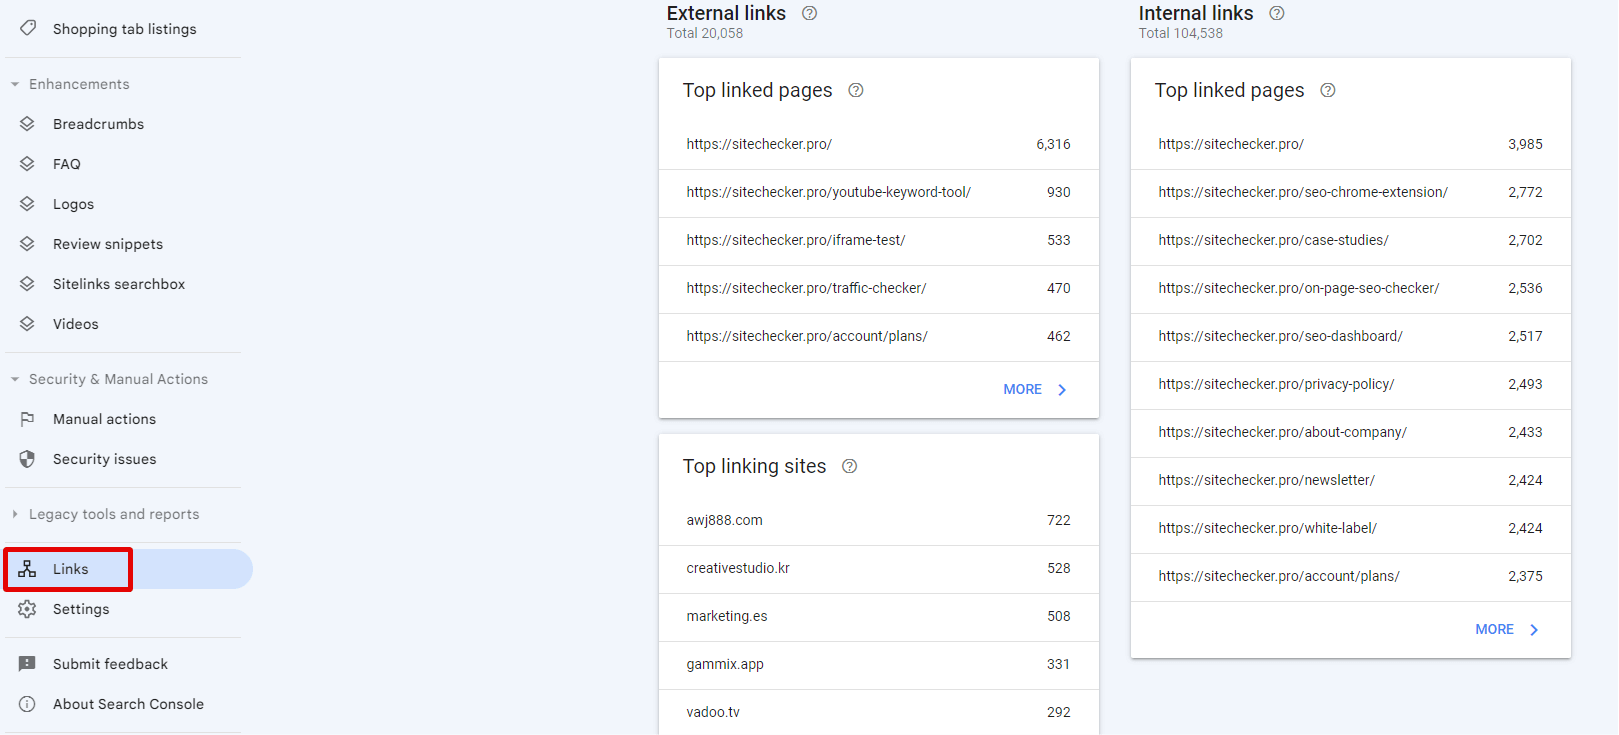Open internal row case-studies page

[x=1351, y=240]
